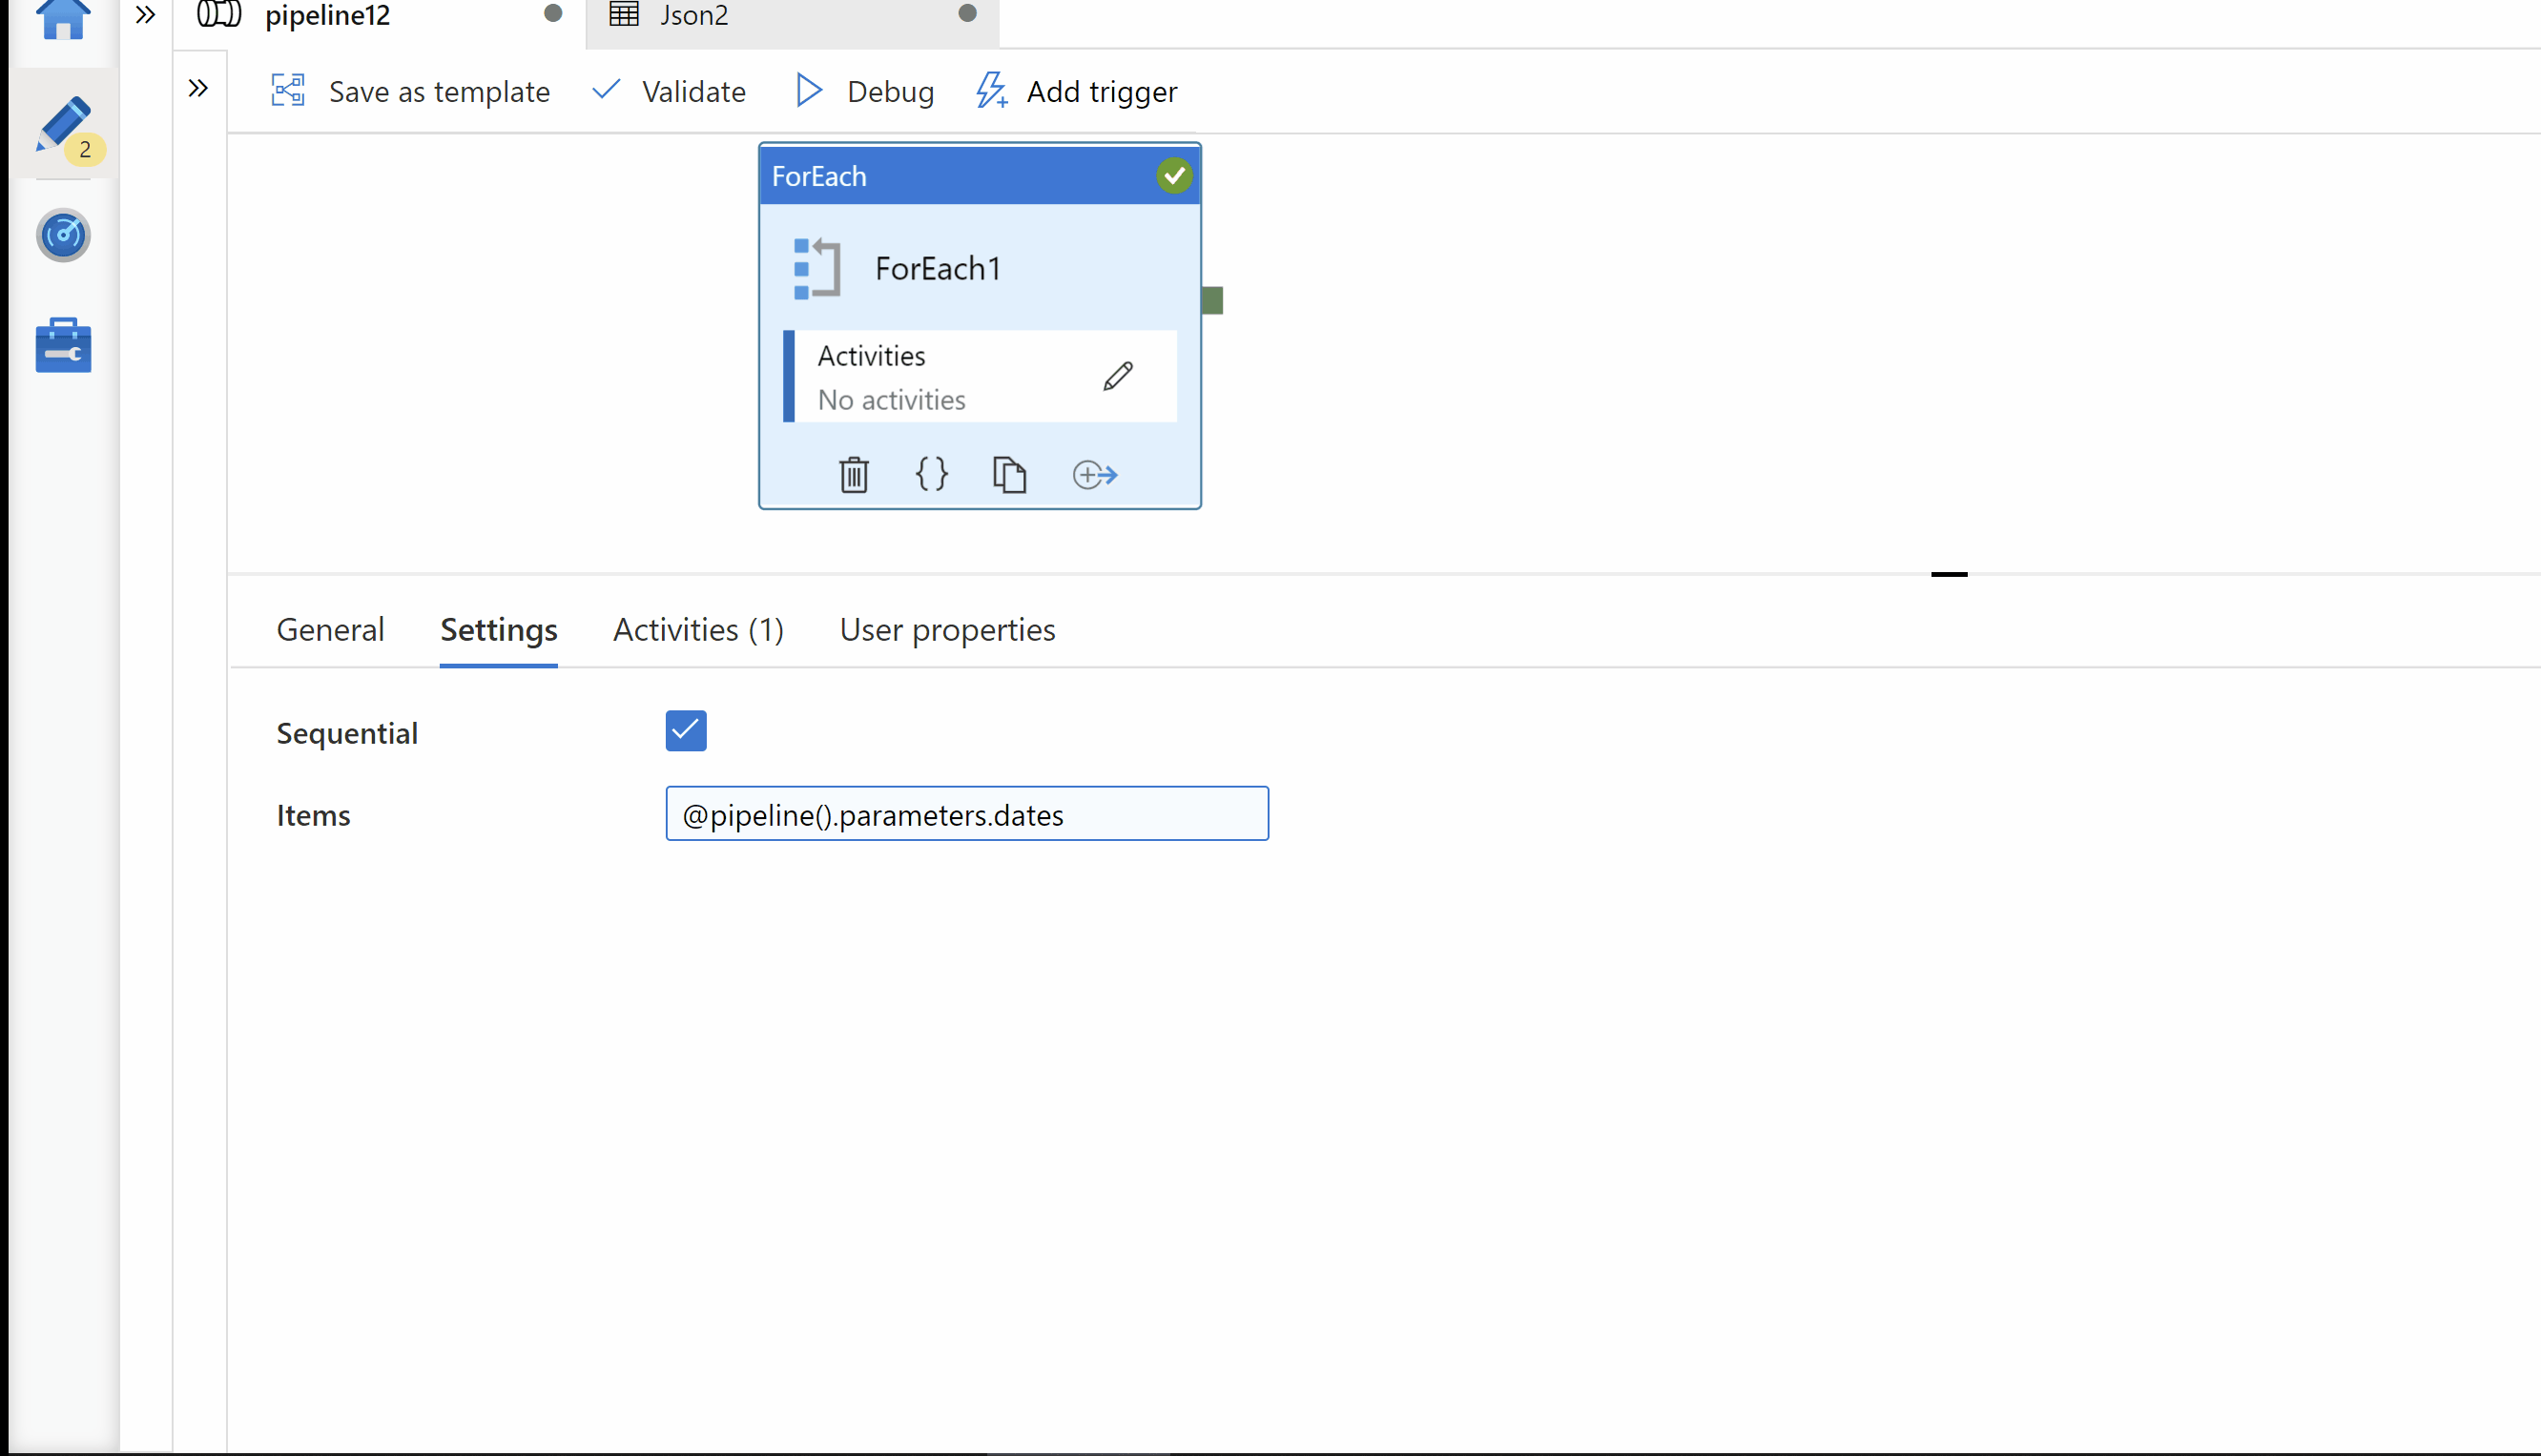The height and width of the screenshot is (1456, 2541).
Task: Switch to the Json2 tab
Action: pos(693,16)
